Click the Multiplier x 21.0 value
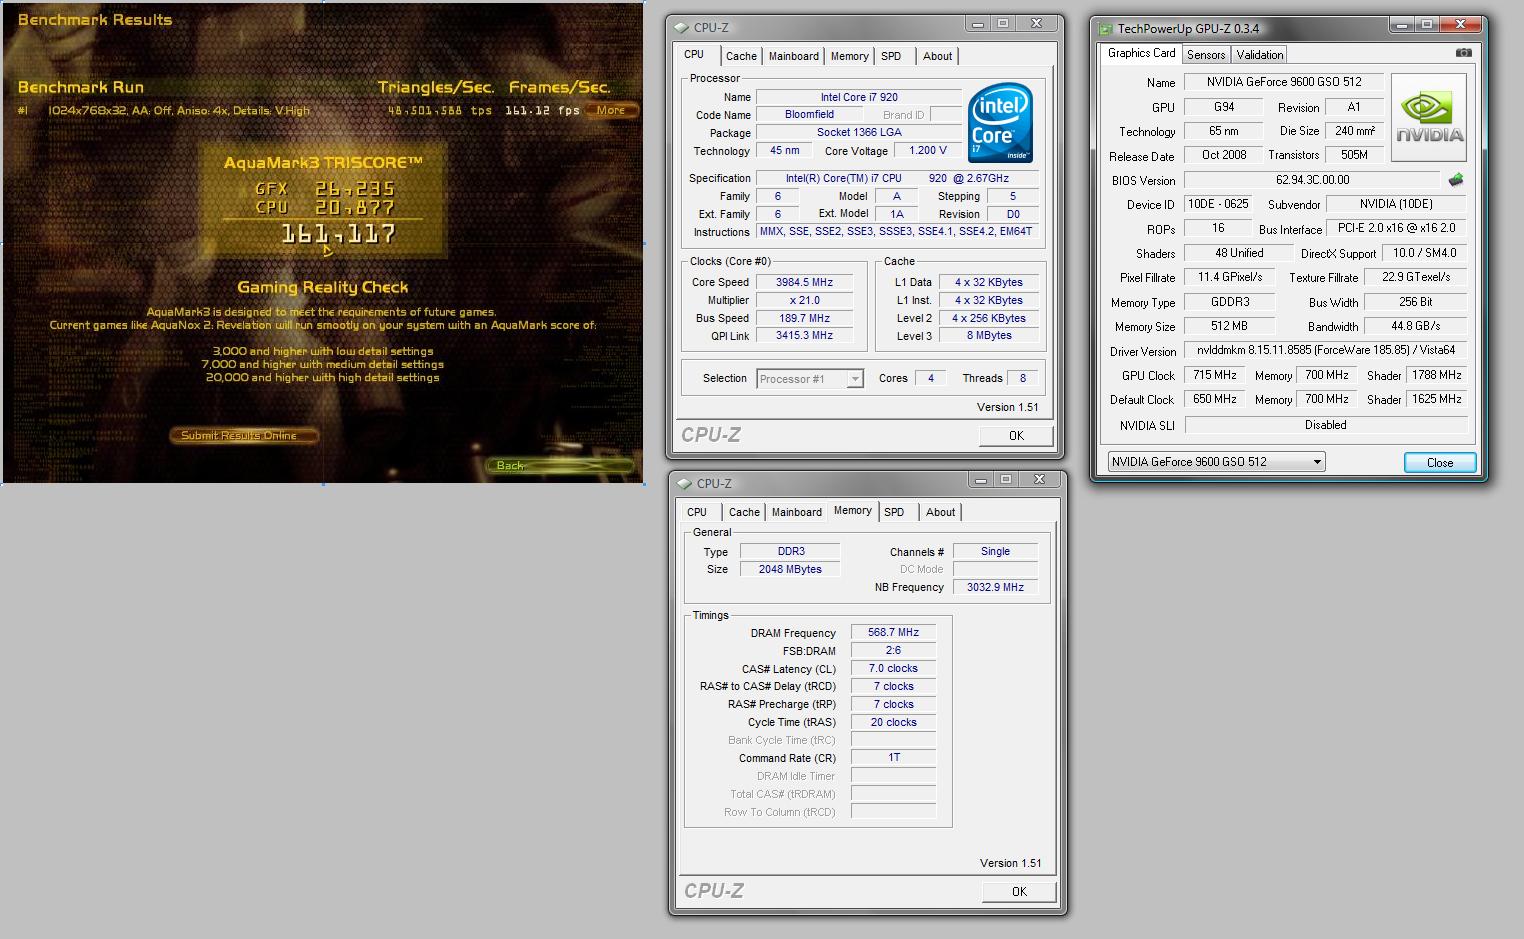Screen dimensions: 1524x939 (x=804, y=300)
